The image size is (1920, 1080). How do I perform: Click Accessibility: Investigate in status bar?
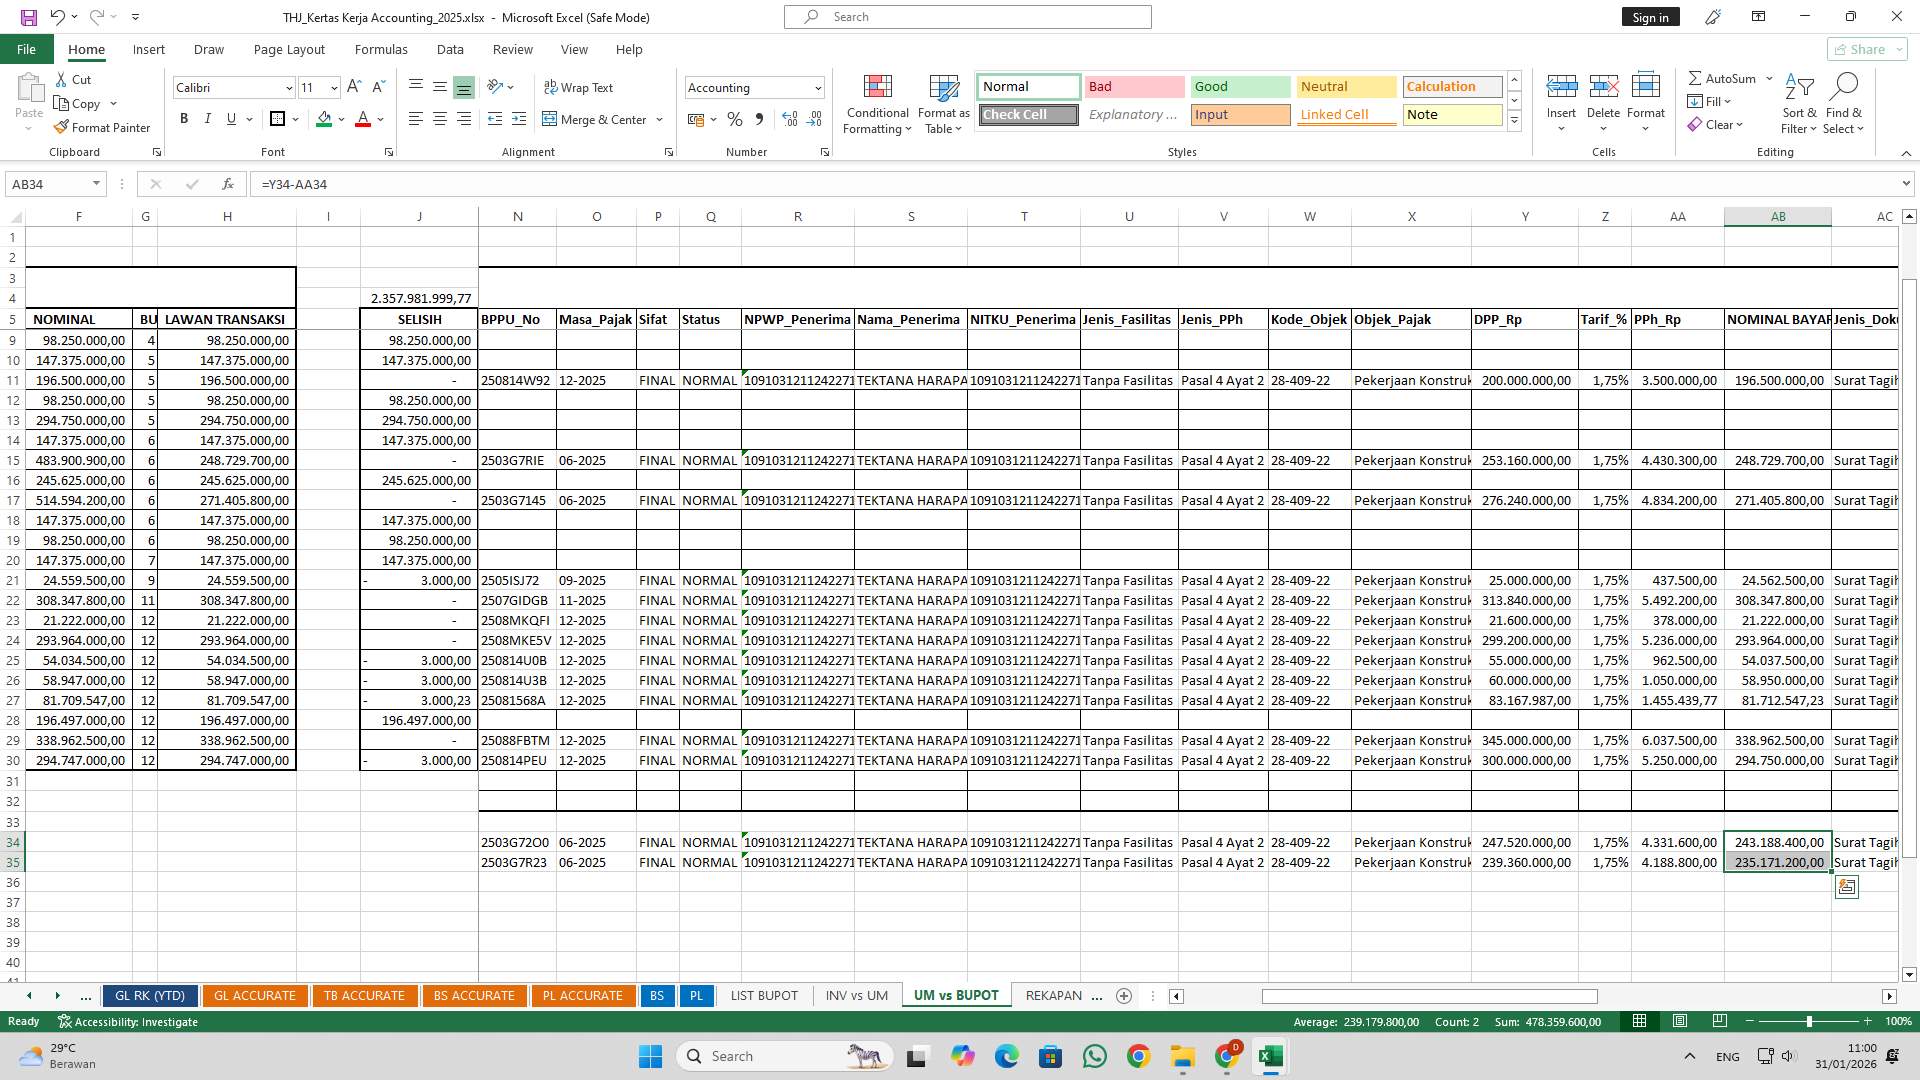point(128,1021)
